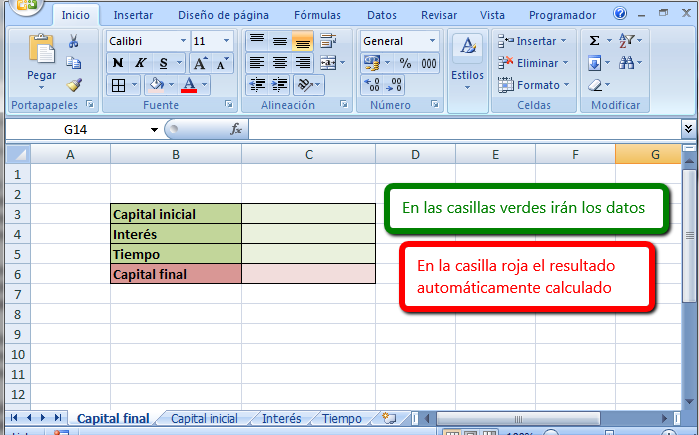The width and height of the screenshot is (699, 435).
Task: Open the Name Box dropdown arrow
Action: tap(154, 130)
